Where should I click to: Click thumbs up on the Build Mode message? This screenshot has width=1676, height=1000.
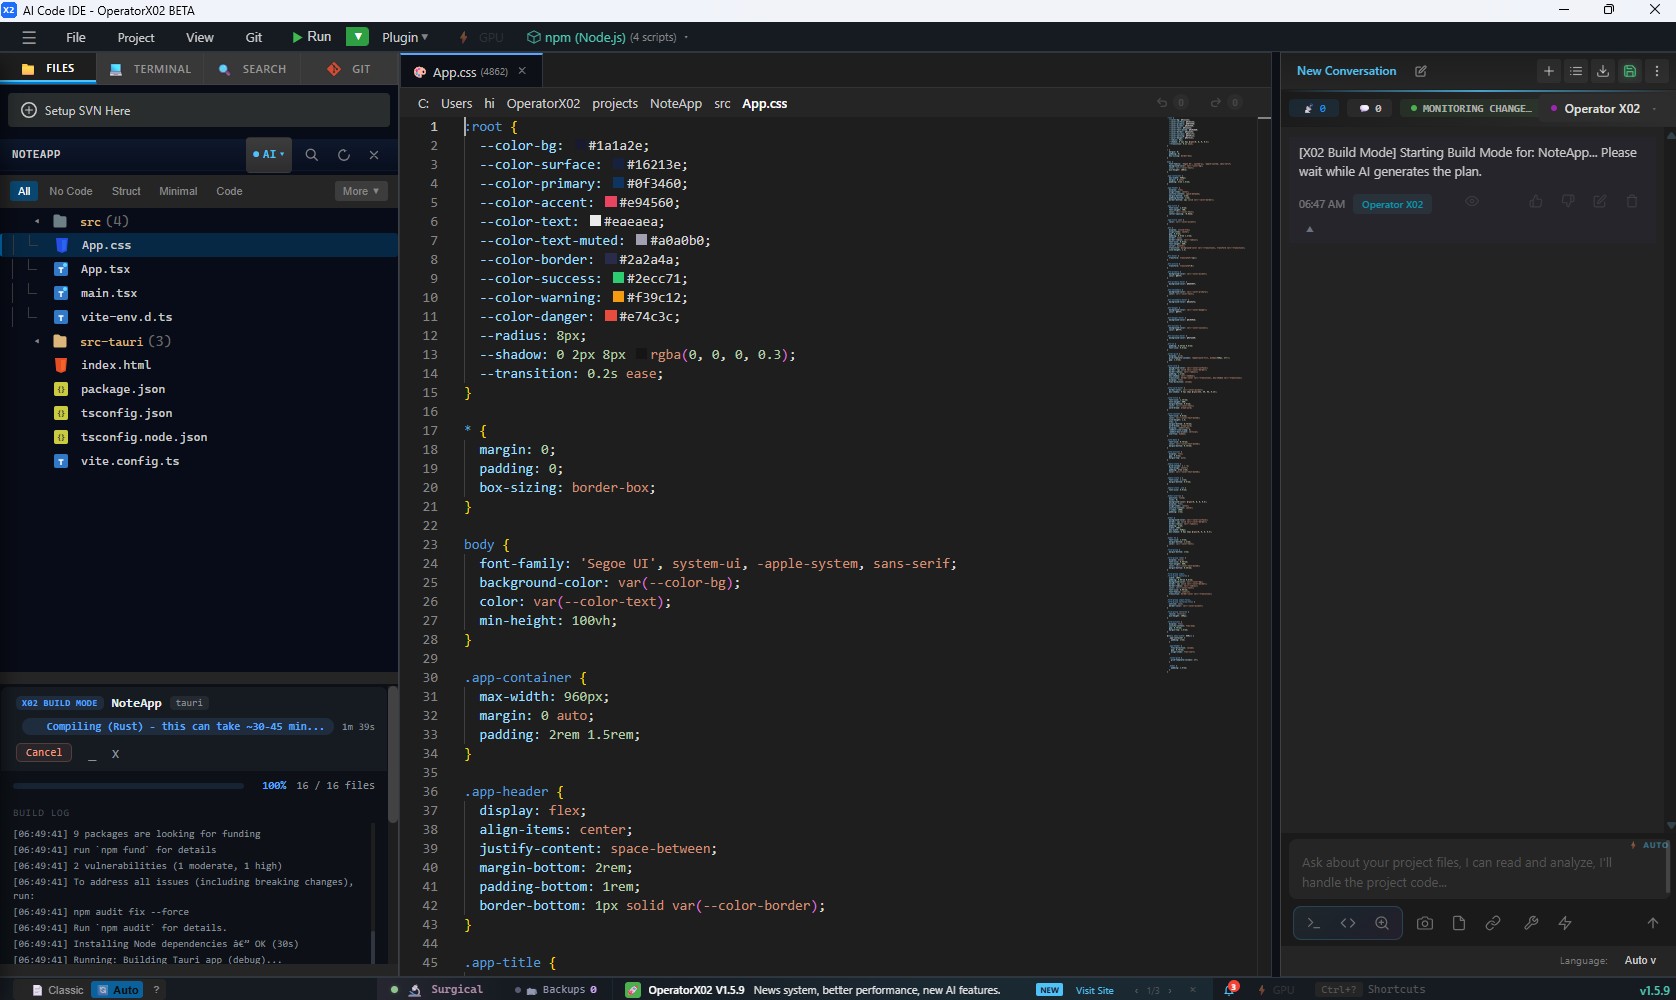click(x=1536, y=202)
